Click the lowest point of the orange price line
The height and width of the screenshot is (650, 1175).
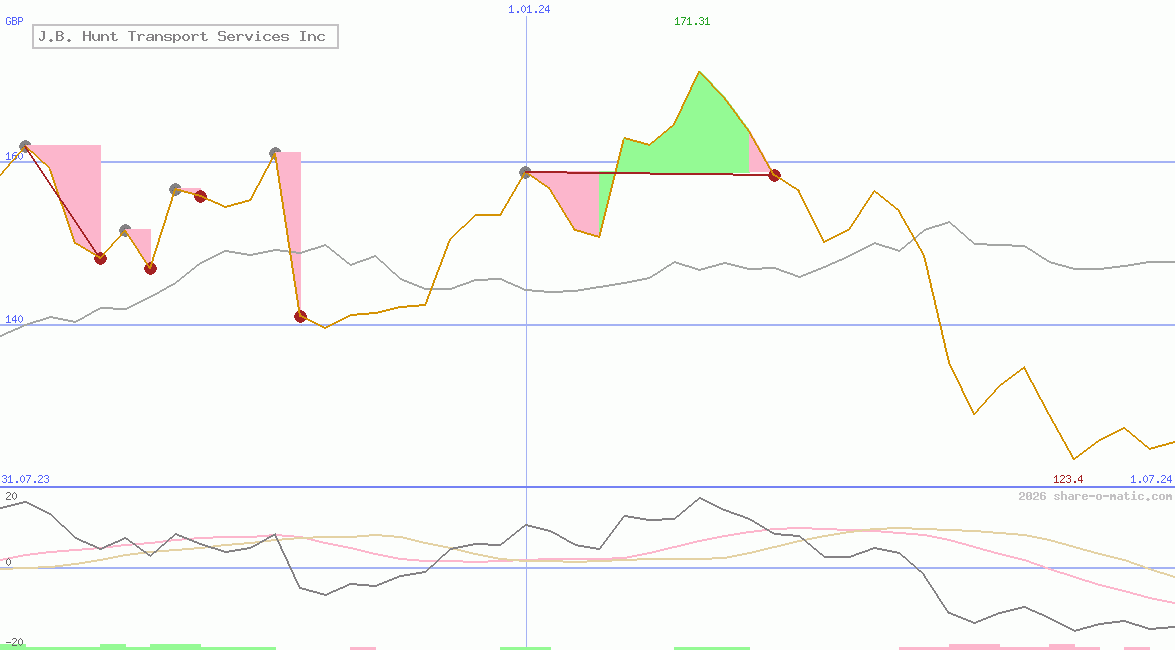click(1073, 459)
